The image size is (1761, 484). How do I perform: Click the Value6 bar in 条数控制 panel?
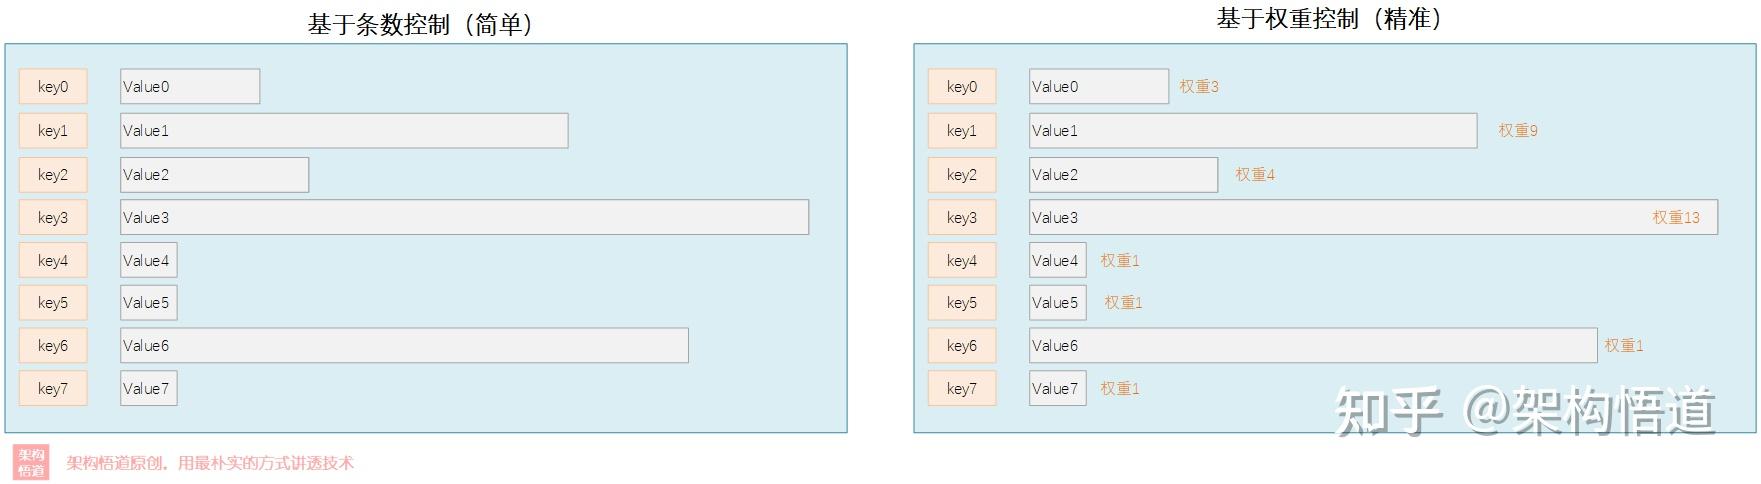point(404,346)
